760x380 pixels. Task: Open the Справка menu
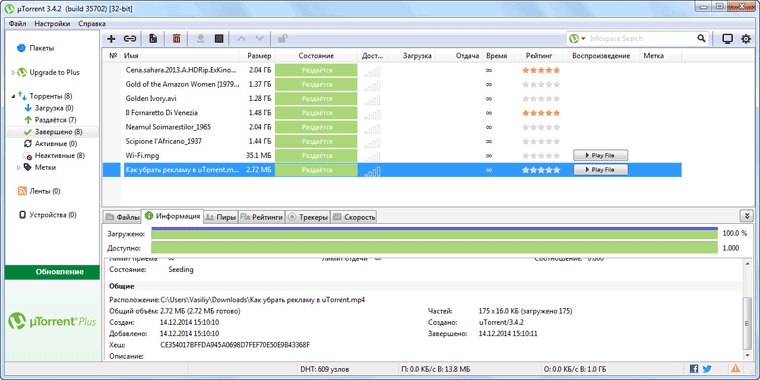coord(92,23)
